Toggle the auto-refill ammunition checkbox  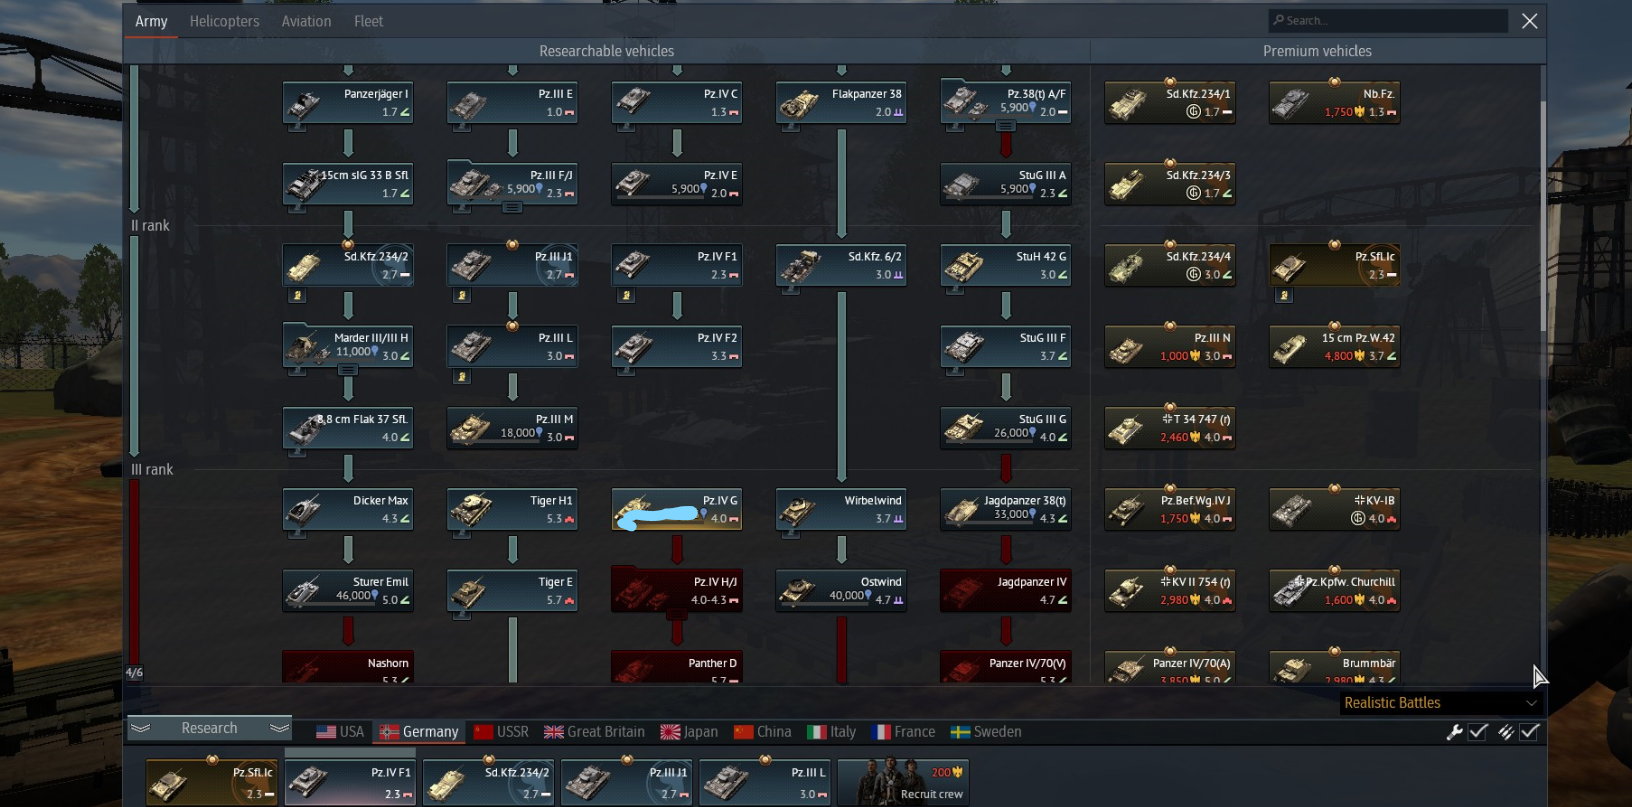click(x=1518, y=732)
